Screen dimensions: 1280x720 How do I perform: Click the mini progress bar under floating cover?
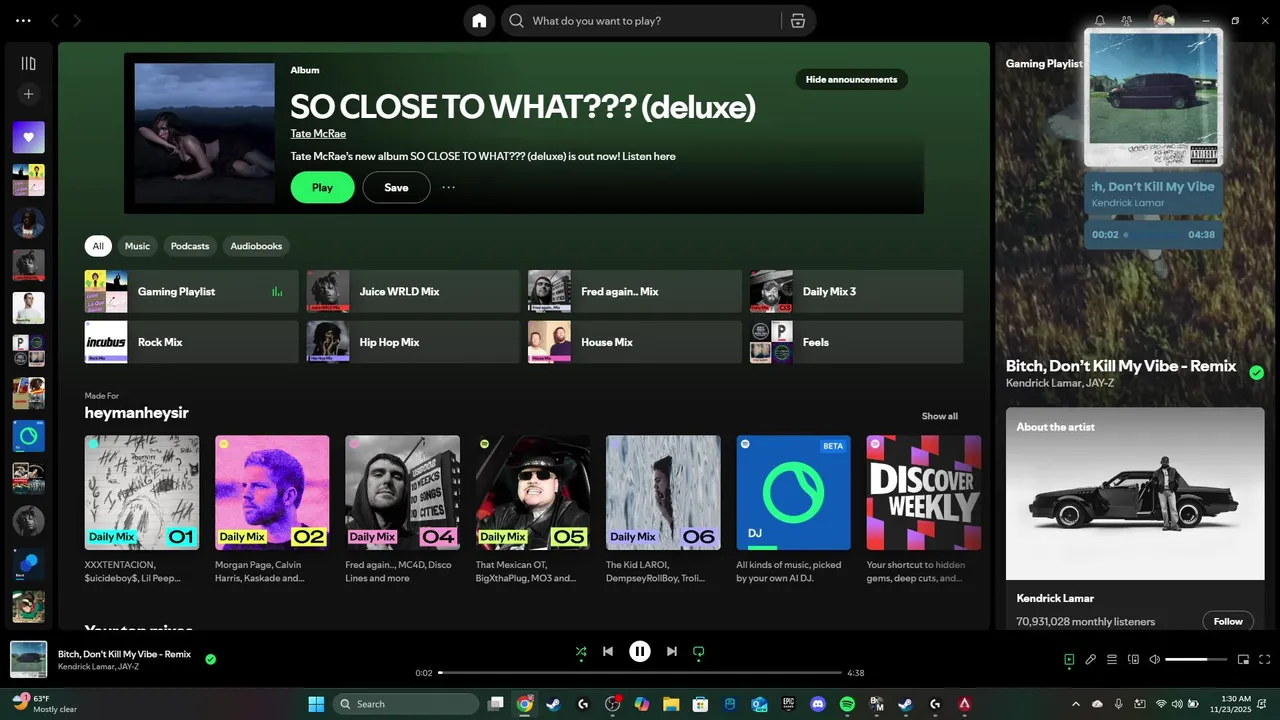pos(1156,235)
